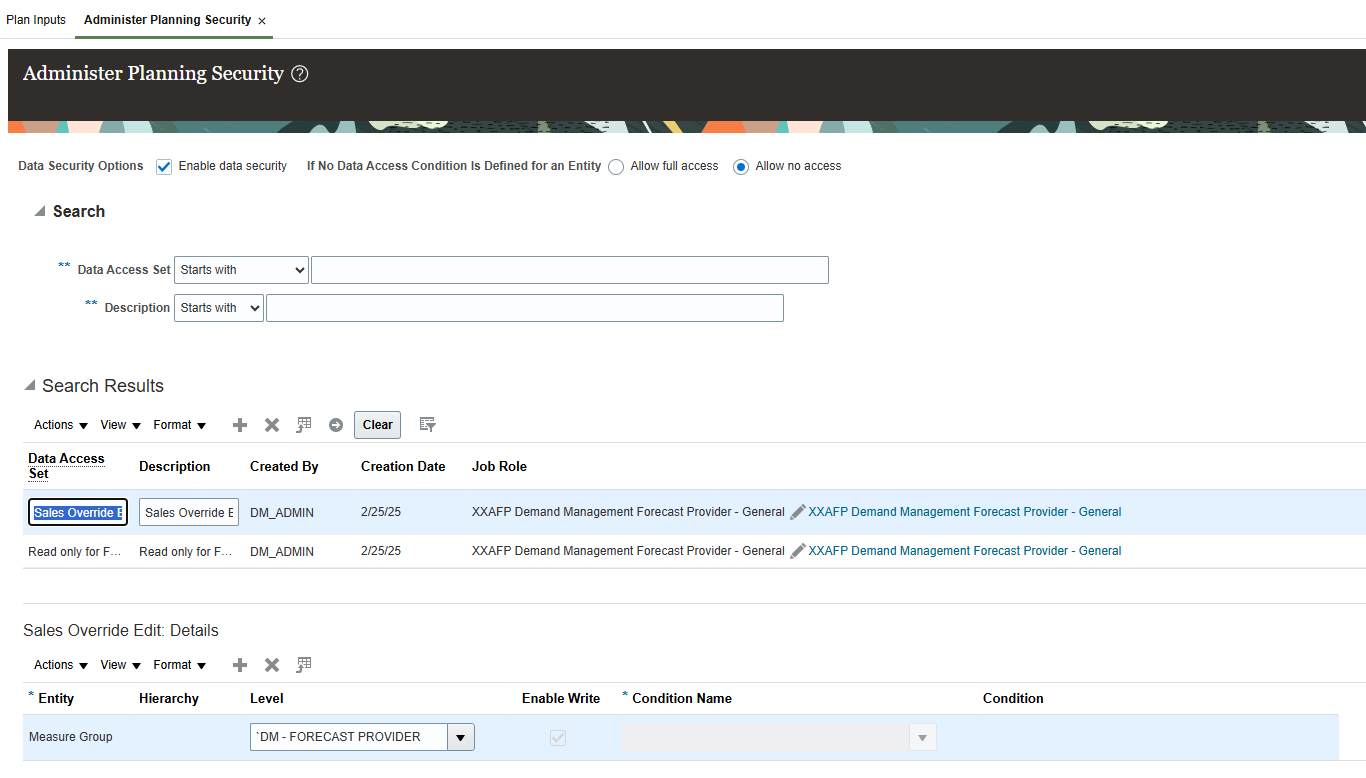Select Allow full access radio button
The width and height of the screenshot is (1366, 778).
(616, 166)
